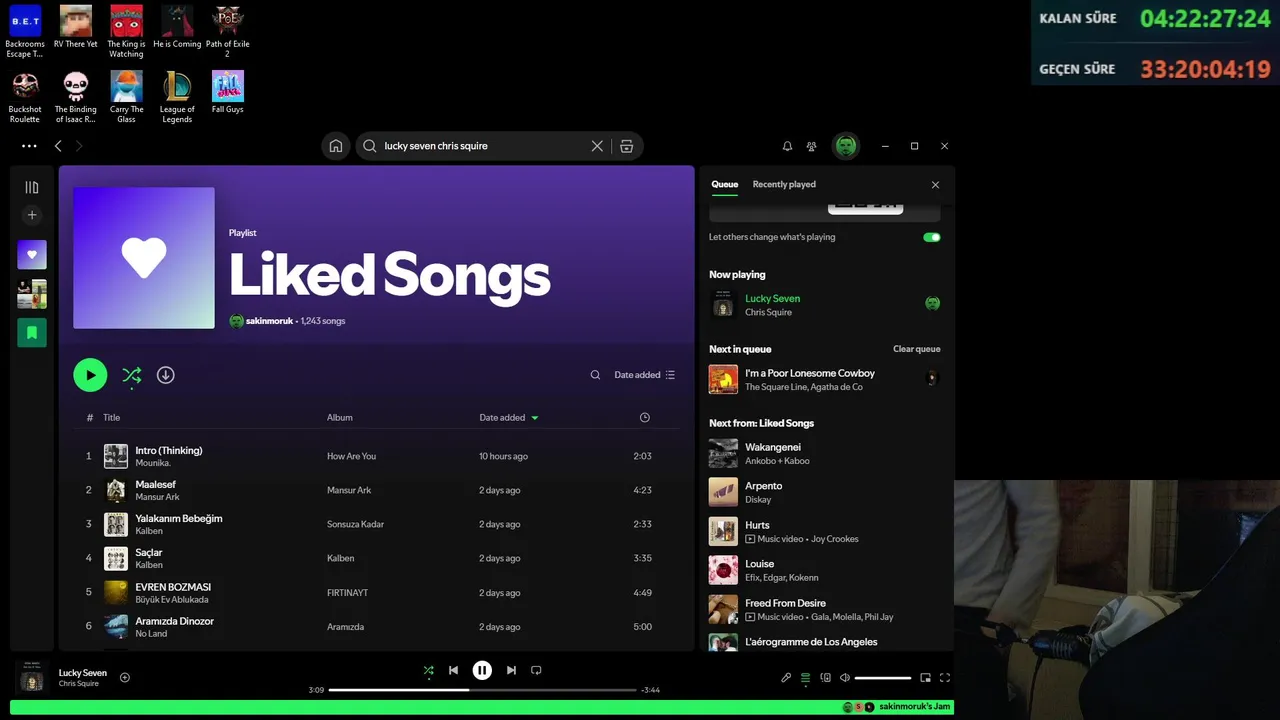Open Your Episodes bookmark in sidebar
This screenshot has height=720, width=1280.
tap(32, 332)
